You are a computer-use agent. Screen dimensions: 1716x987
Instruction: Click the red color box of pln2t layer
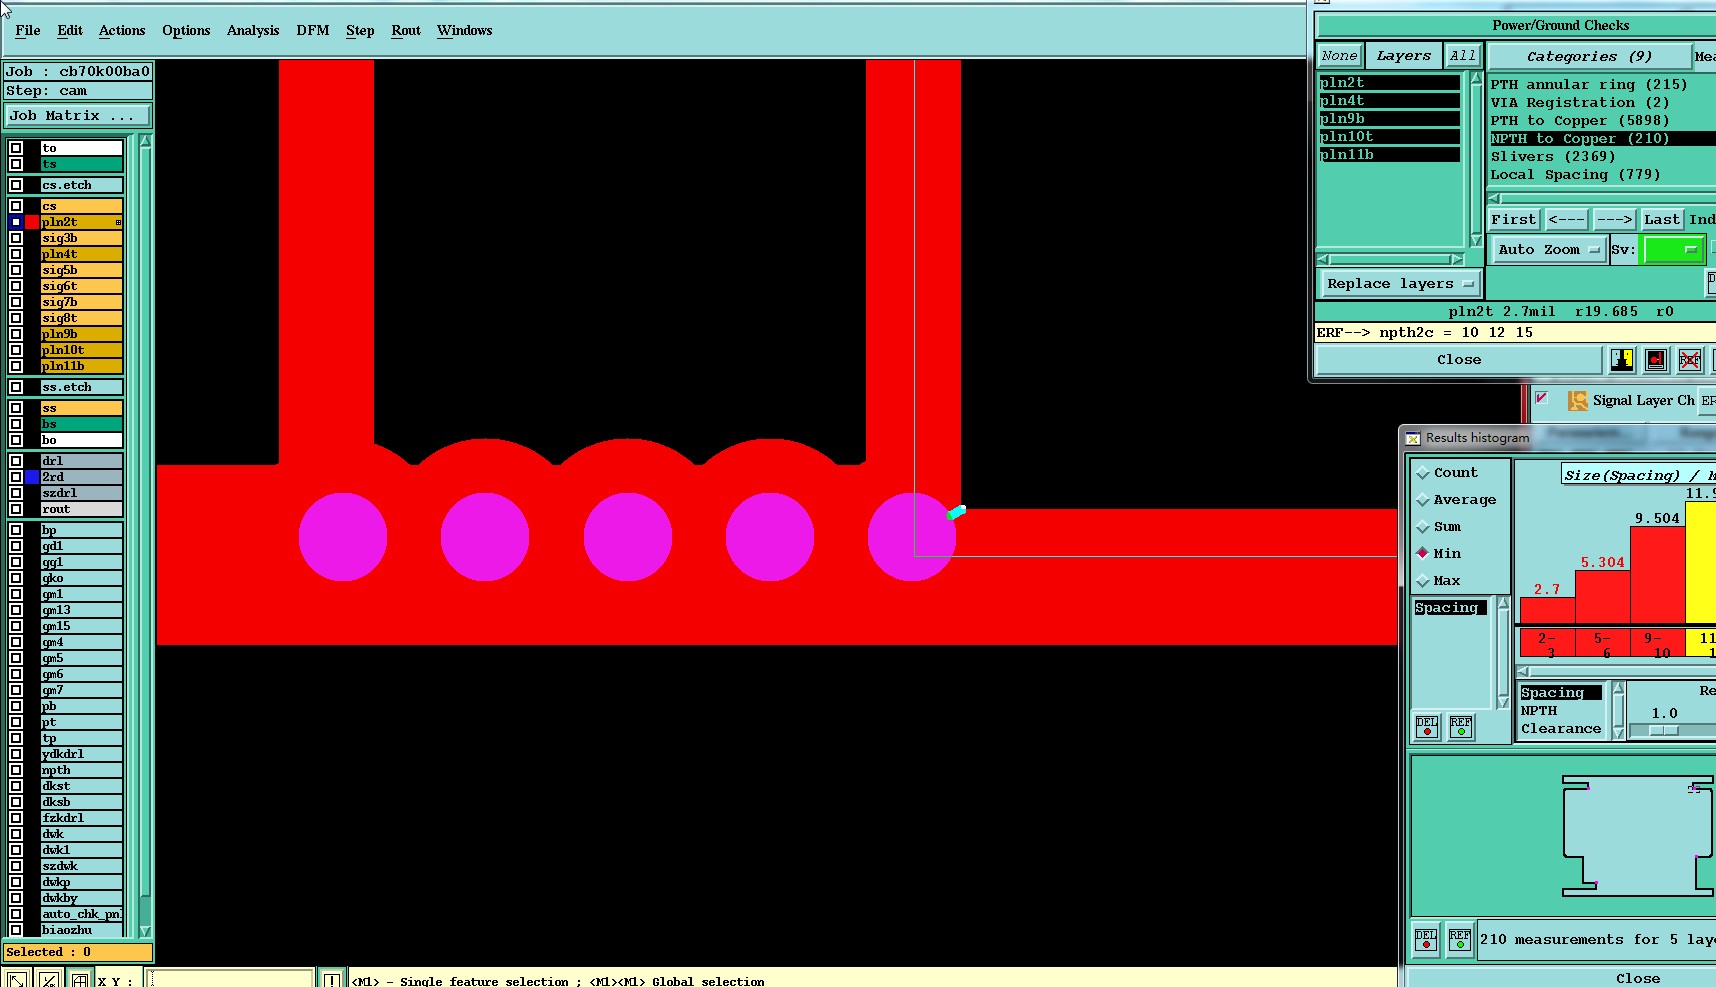(32, 222)
